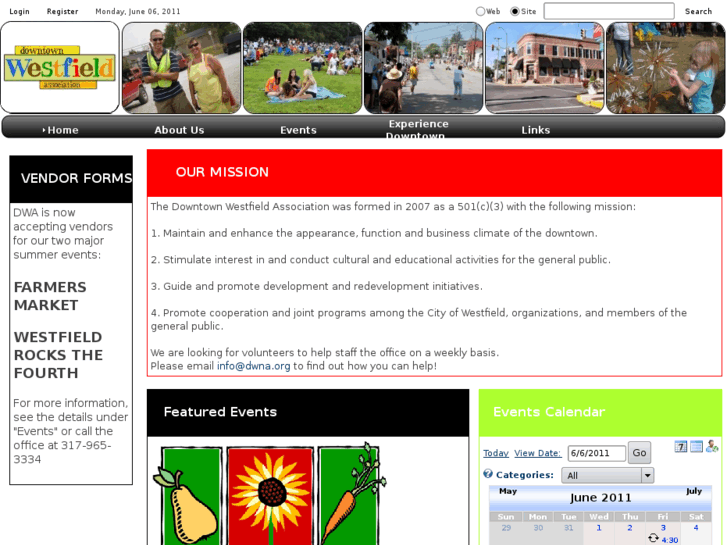Click the Events Calendar header
Image resolution: width=727 pixels, height=545 pixels.
600,413
